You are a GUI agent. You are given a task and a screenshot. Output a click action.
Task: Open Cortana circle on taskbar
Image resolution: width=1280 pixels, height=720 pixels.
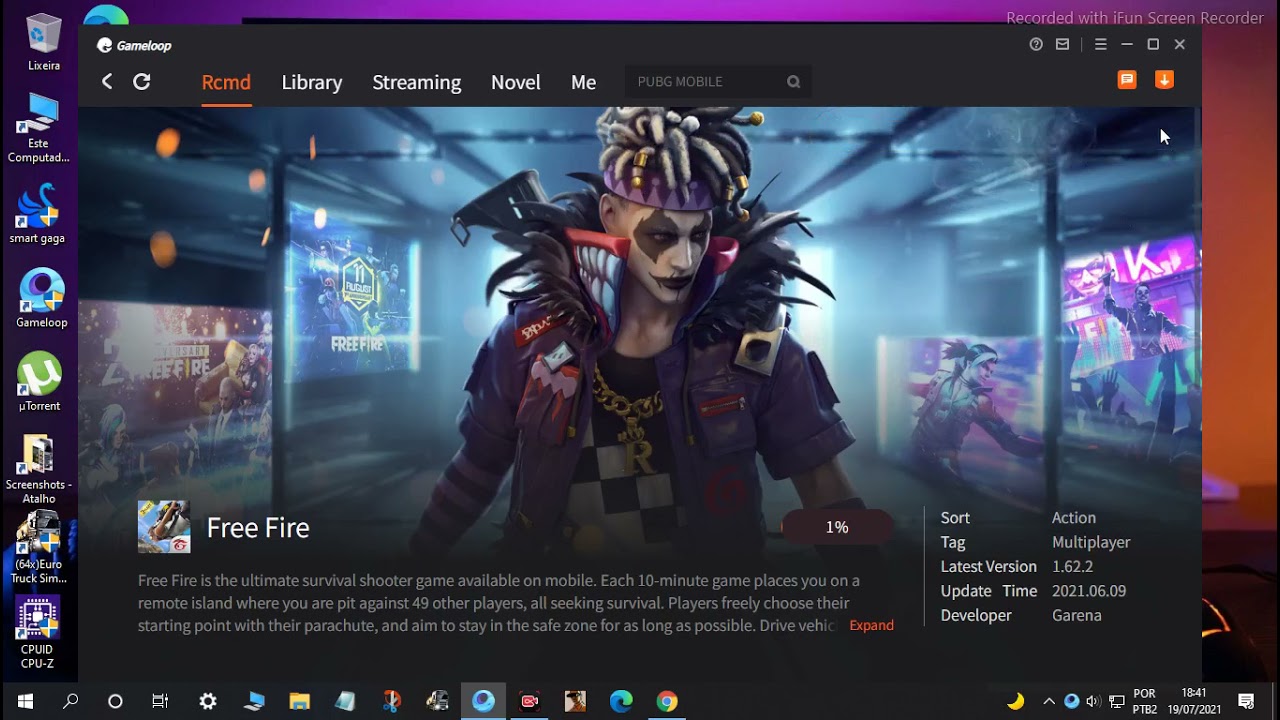(115, 701)
